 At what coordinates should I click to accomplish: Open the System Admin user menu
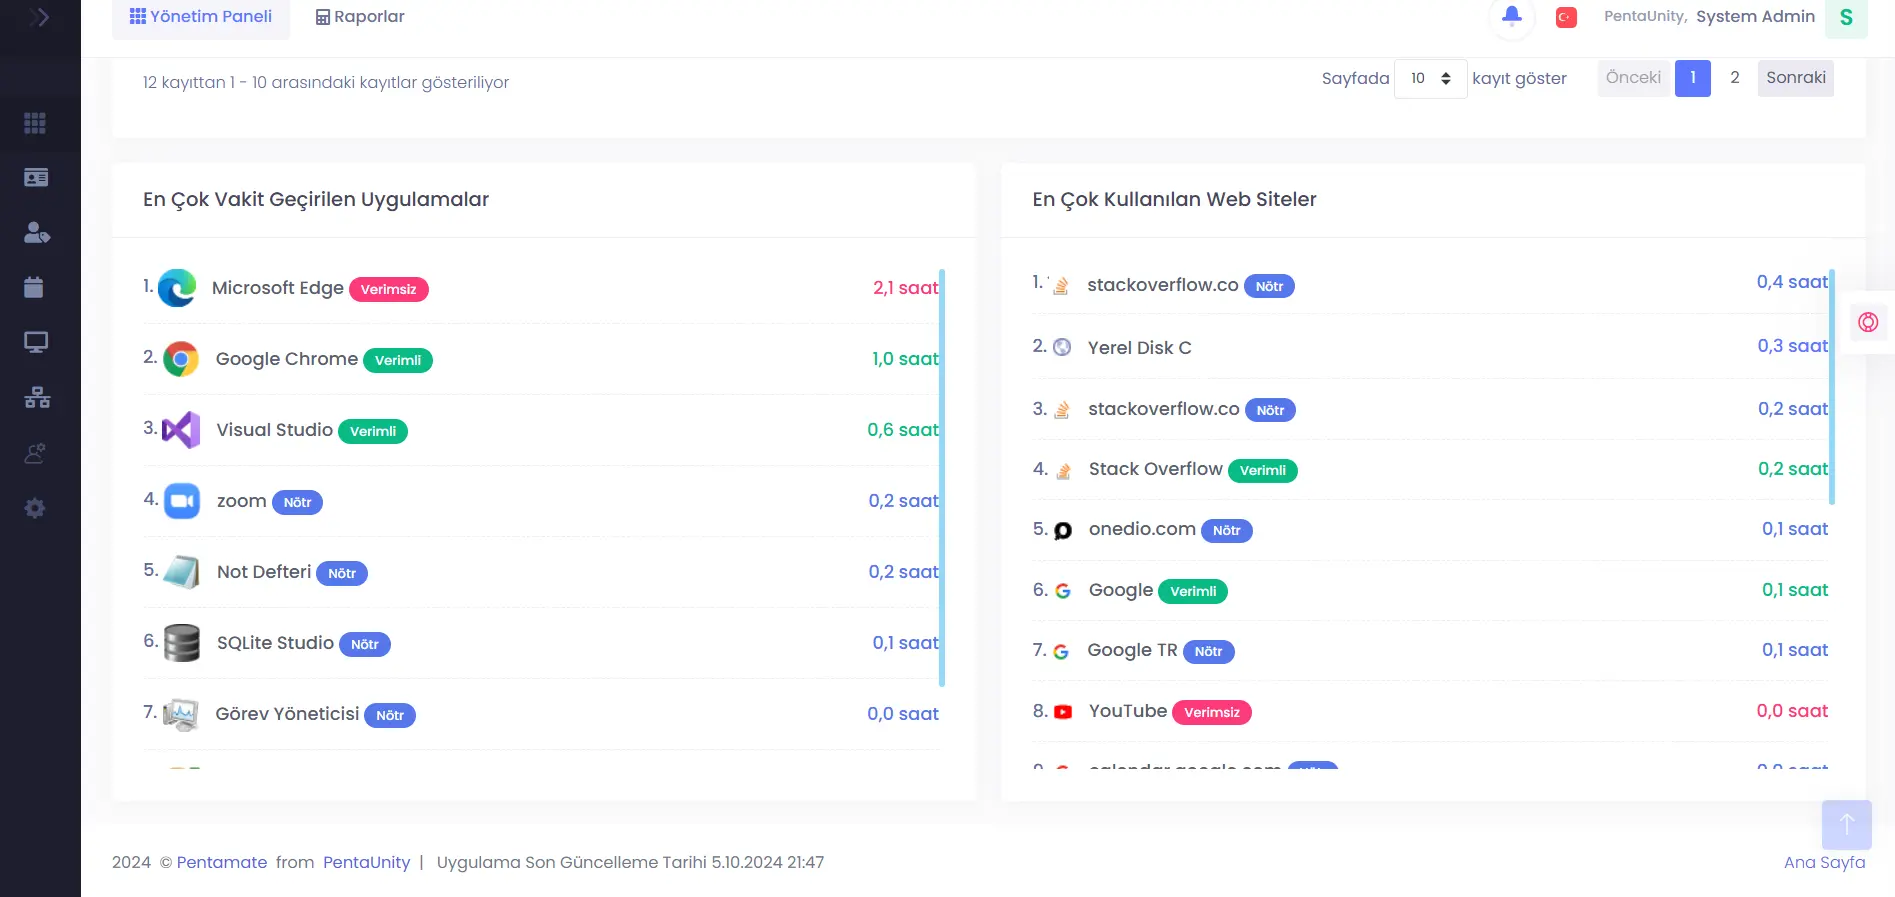click(x=1755, y=17)
